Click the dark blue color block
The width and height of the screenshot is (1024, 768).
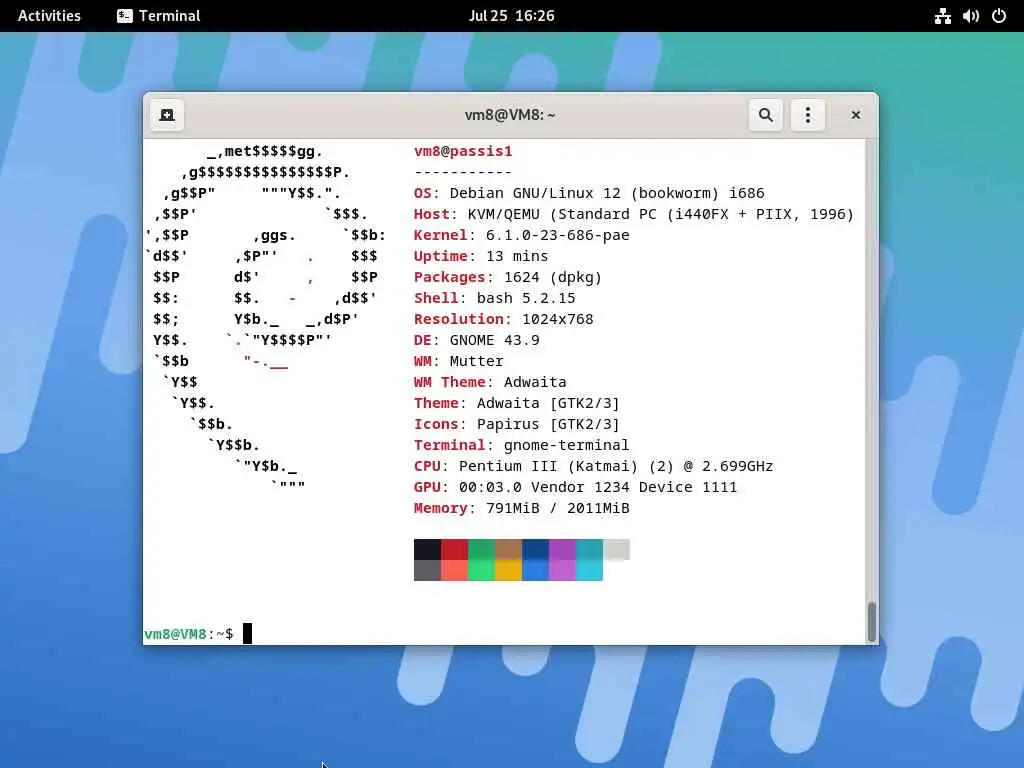pos(535,549)
